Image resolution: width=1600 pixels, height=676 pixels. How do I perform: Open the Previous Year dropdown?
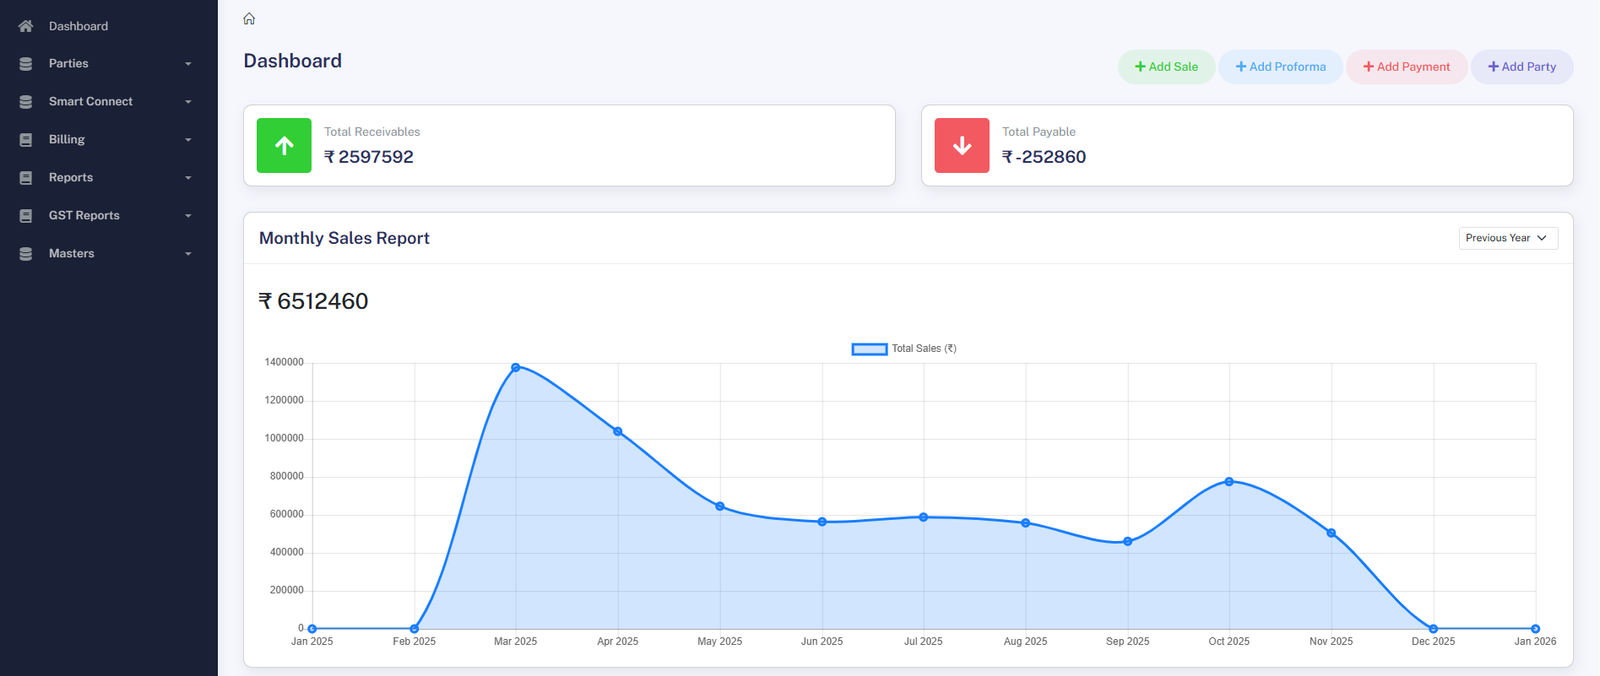(x=1508, y=238)
